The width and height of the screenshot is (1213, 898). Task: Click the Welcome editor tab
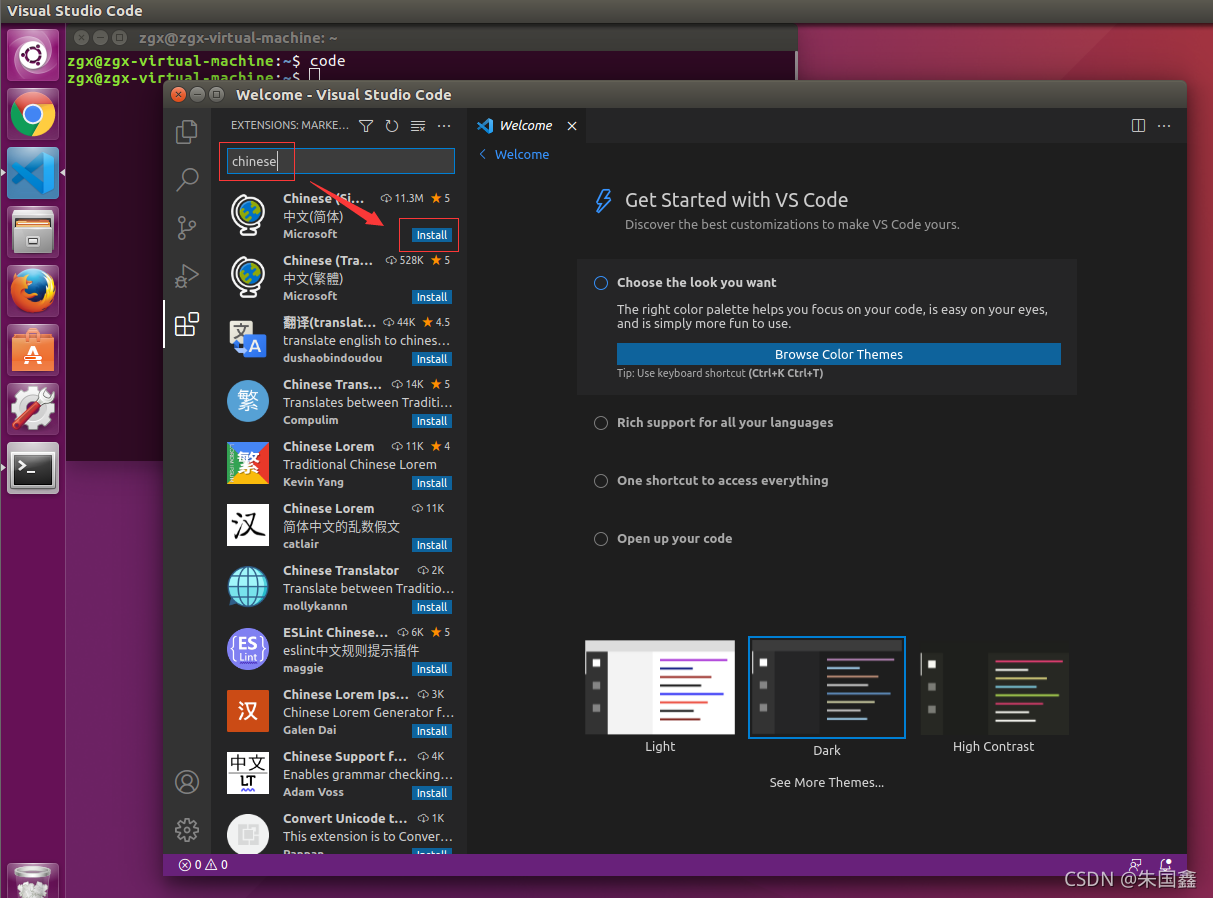(526, 126)
